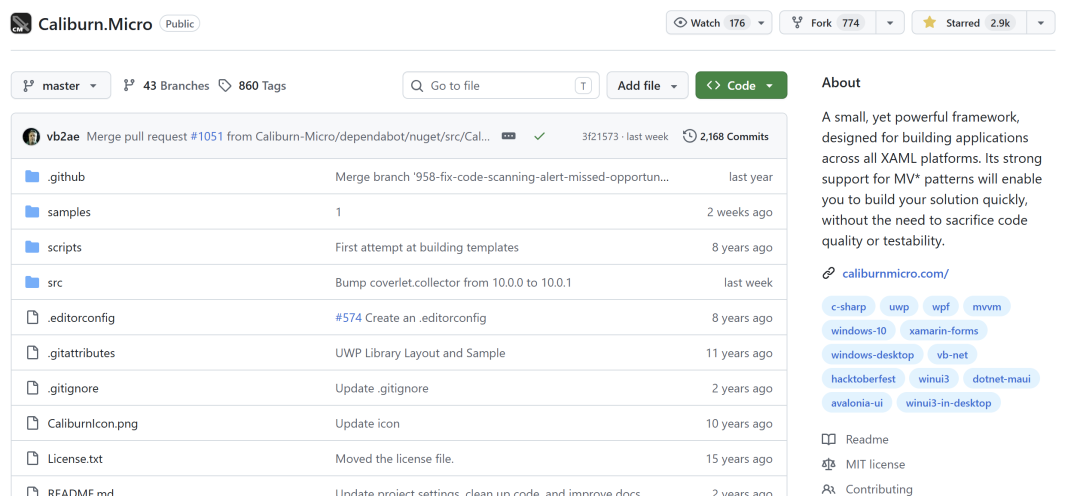Open the master branch selector dropdown
Image resolution: width=1080 pixels, height=496 pixels.
(61, 85)
